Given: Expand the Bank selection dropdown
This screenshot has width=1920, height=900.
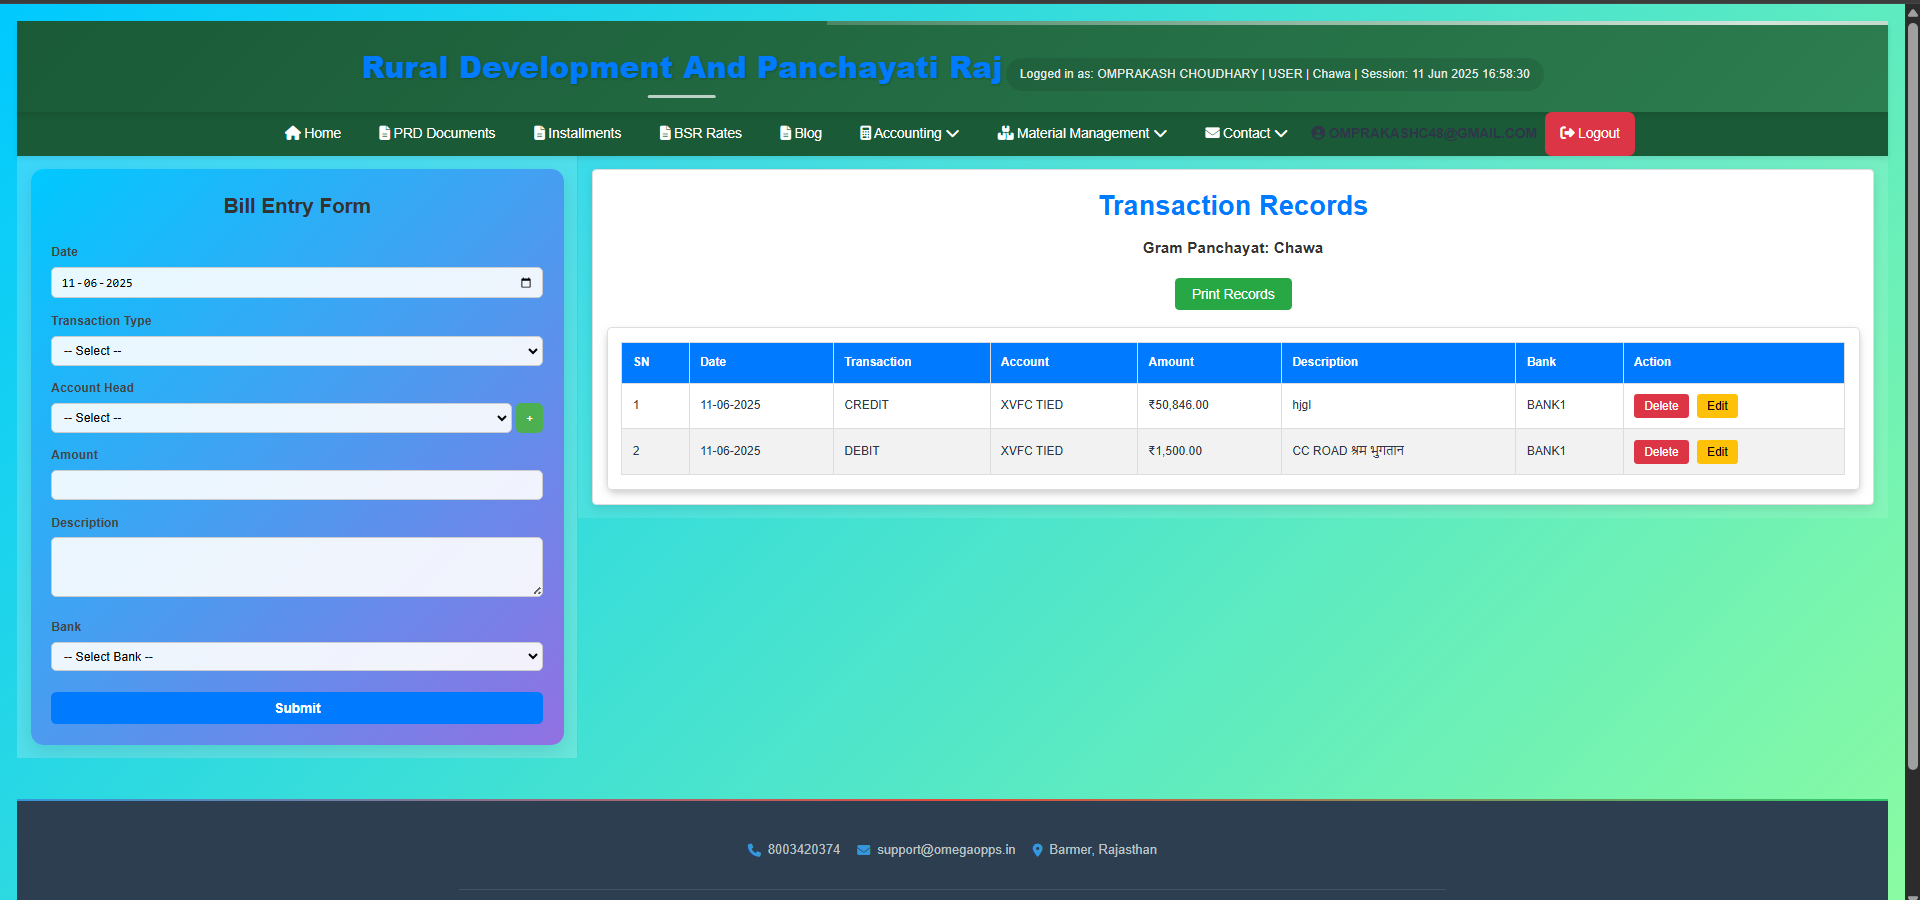Looking at the screenshot, I should click(x=296, y=656).
